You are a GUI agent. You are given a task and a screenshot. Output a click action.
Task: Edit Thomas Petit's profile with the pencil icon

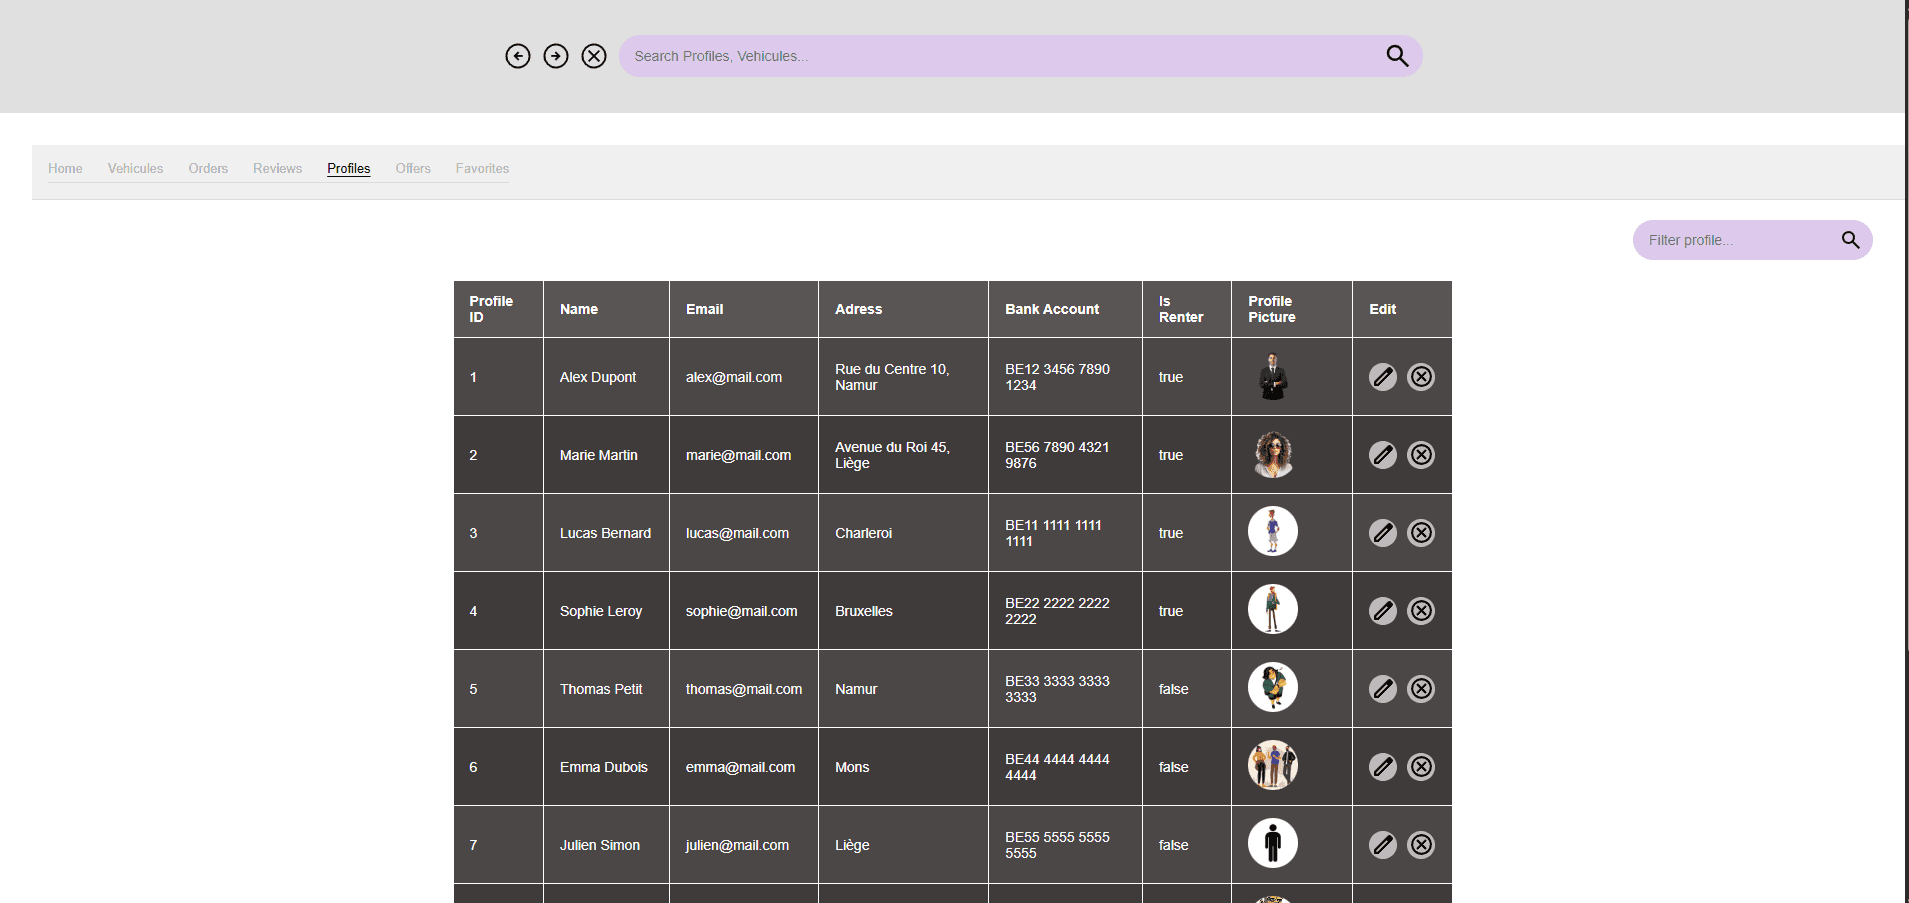coord(1383,689)
